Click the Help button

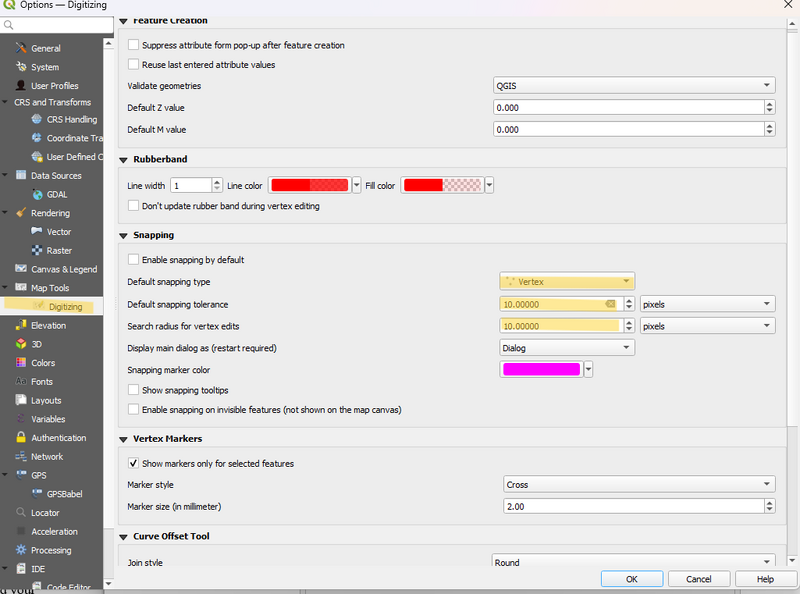(765, 579)
